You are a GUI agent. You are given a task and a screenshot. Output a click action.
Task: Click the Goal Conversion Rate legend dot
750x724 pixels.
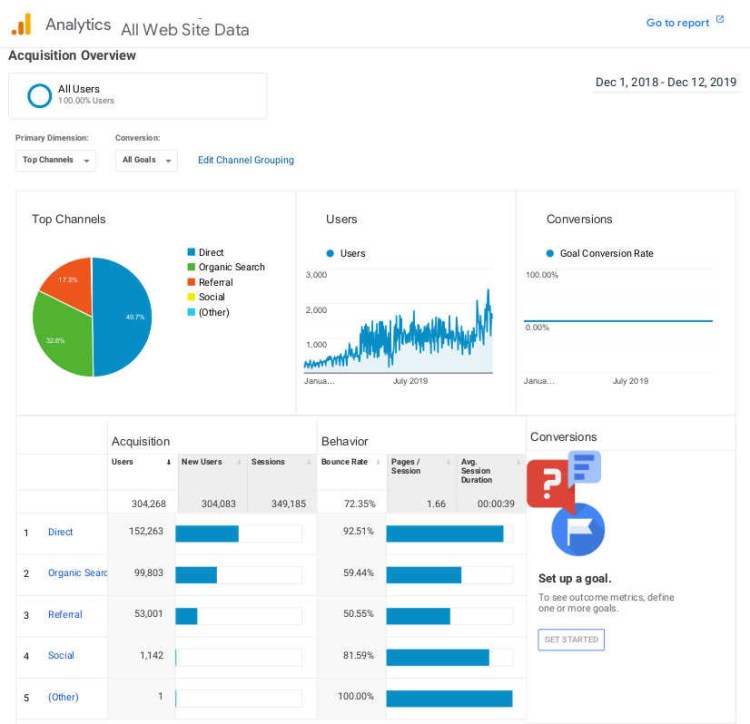point(549,254)
